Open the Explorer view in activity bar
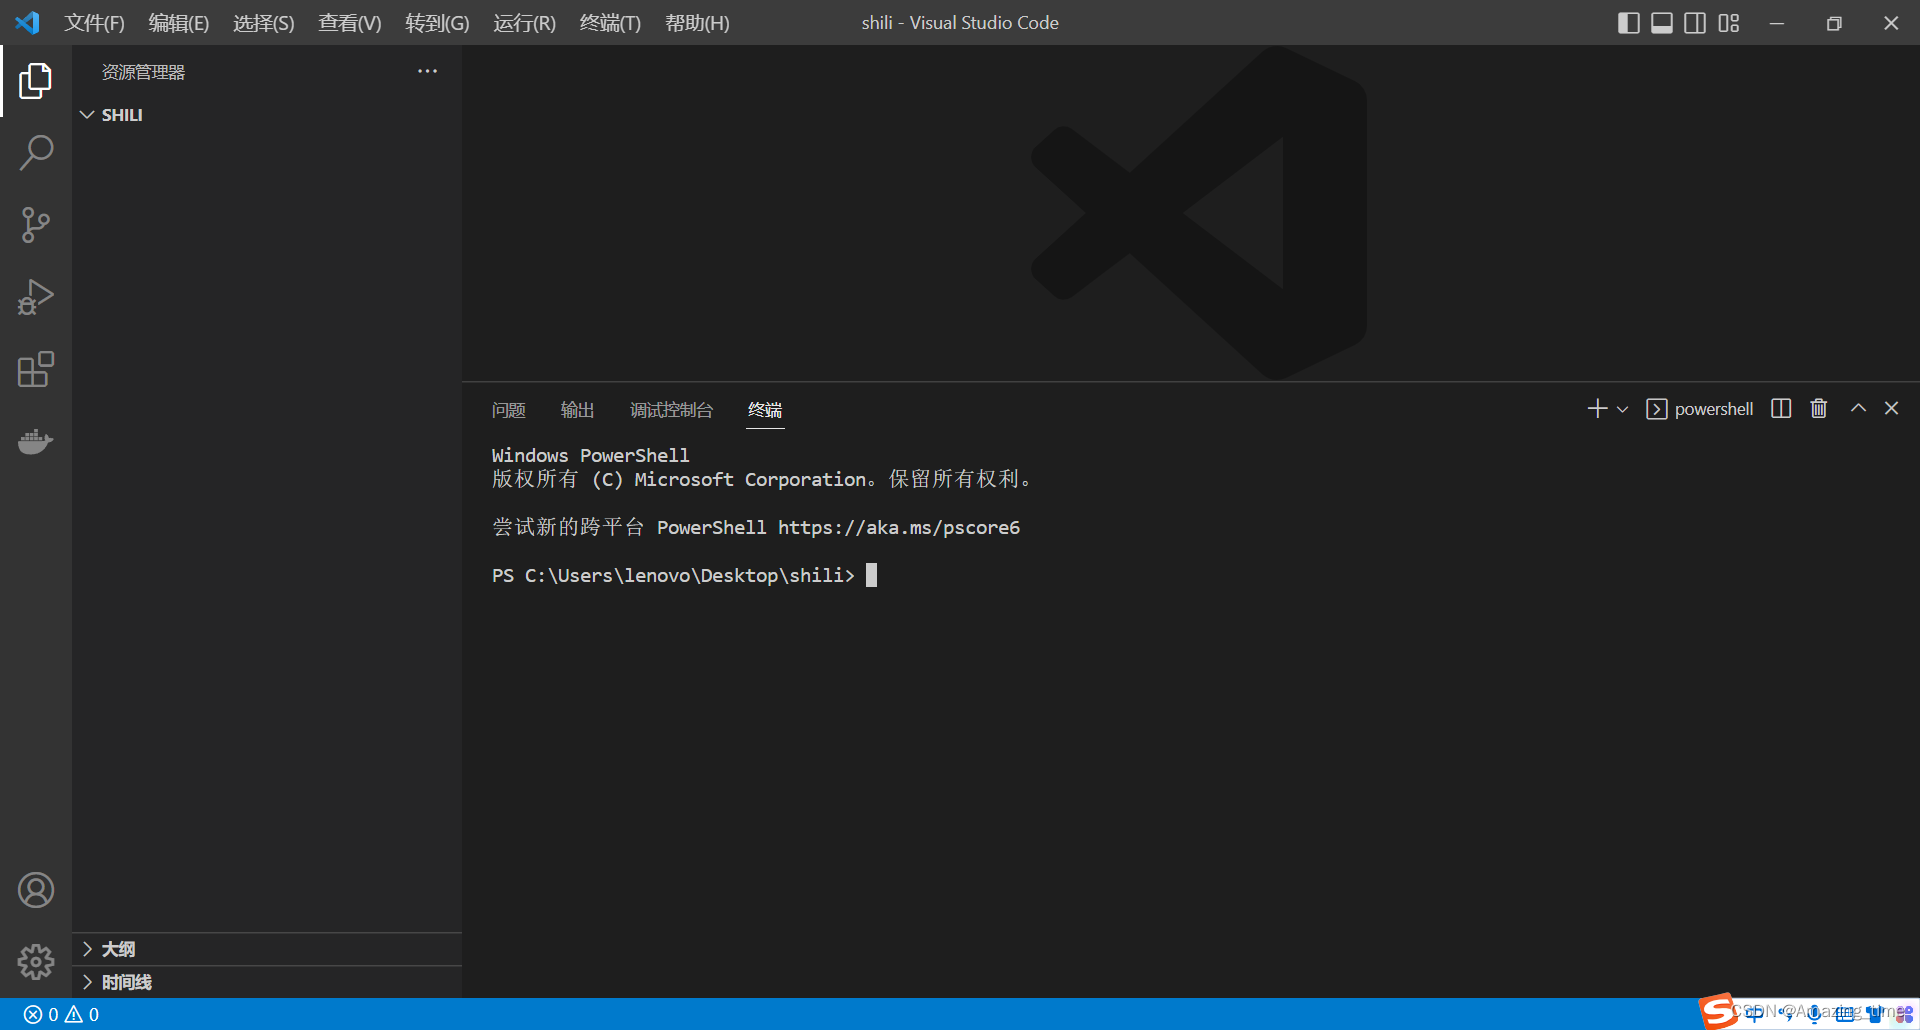This screenshot has height=1030, width=1920. pyautogui.click(x=36, y=81)
